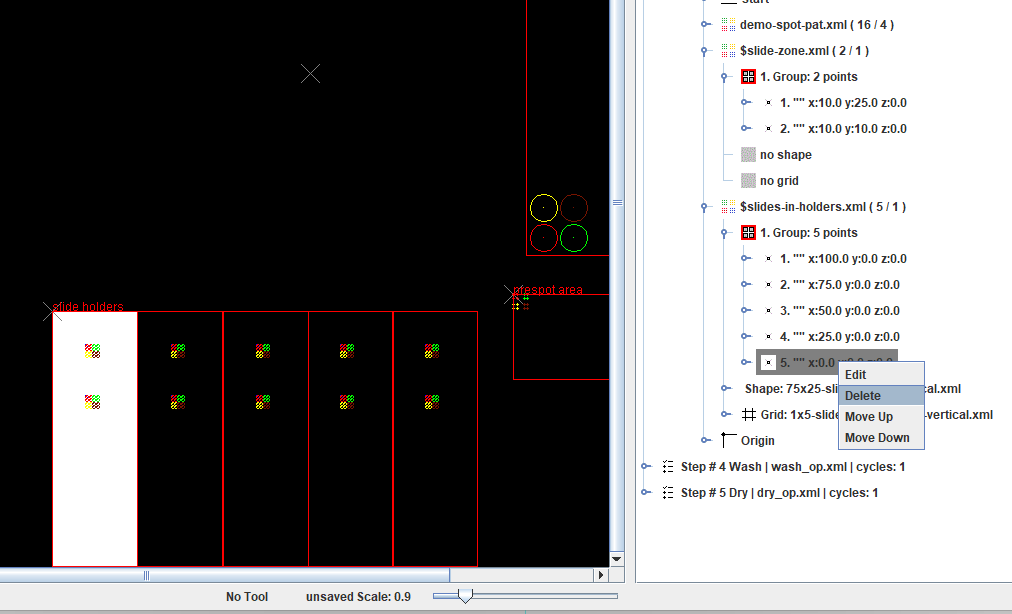Collapse the $slides-in-holders.xml tree node
This screenshot has width=1012, height=614.
(x=706, y=207)
